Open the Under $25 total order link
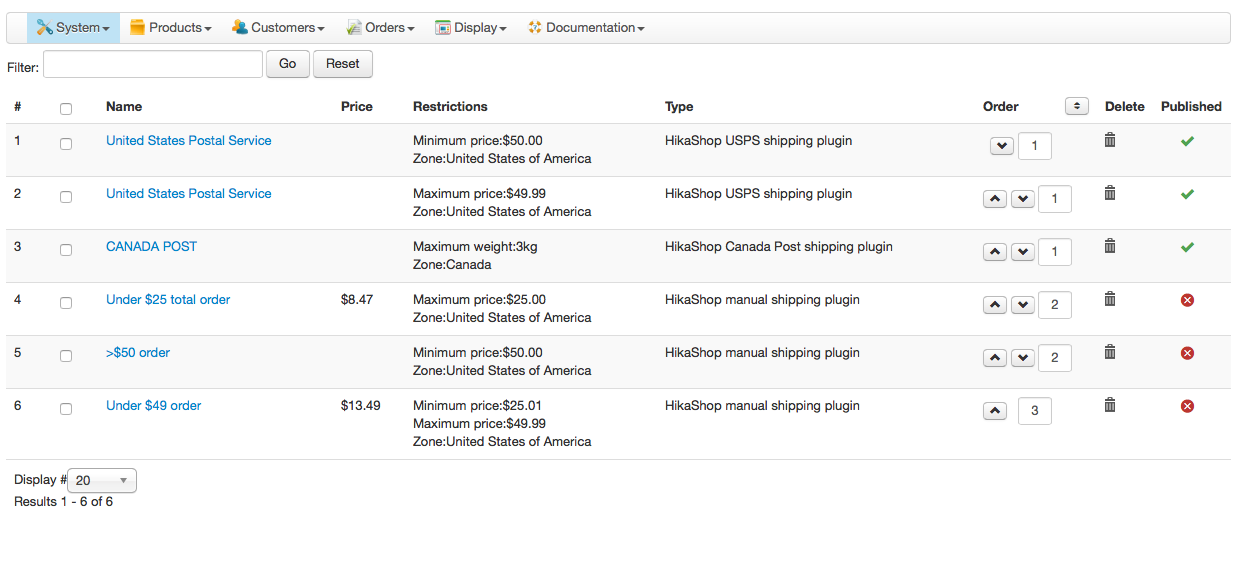The height and width of the screenshot is (569, 1248). [168, 299]
